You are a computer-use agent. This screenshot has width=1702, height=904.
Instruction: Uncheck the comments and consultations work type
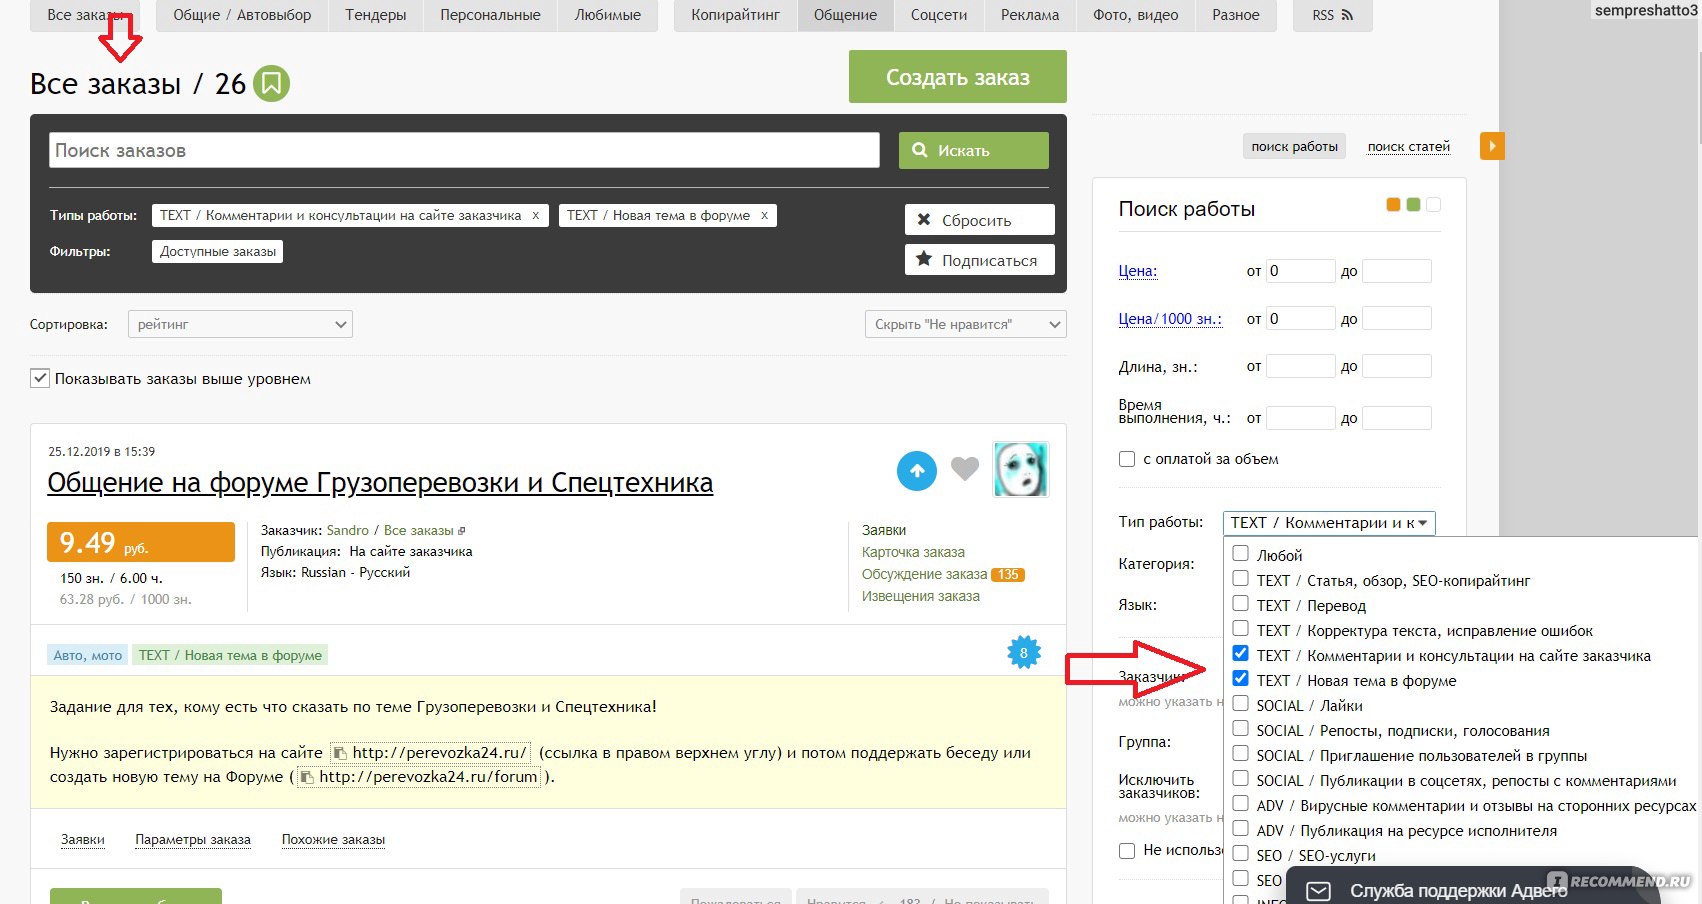click(1241, 653)
